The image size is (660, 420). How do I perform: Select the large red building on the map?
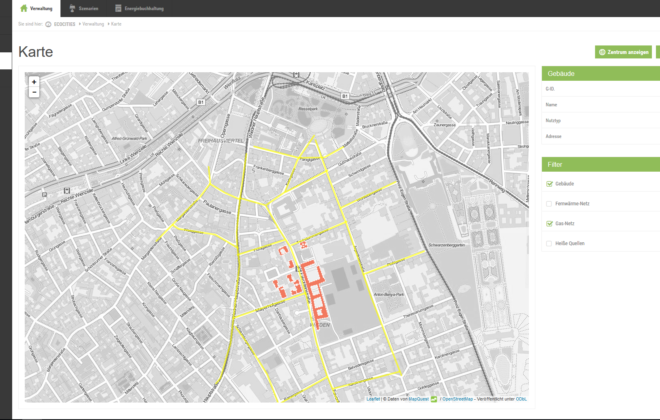(314, 290)
